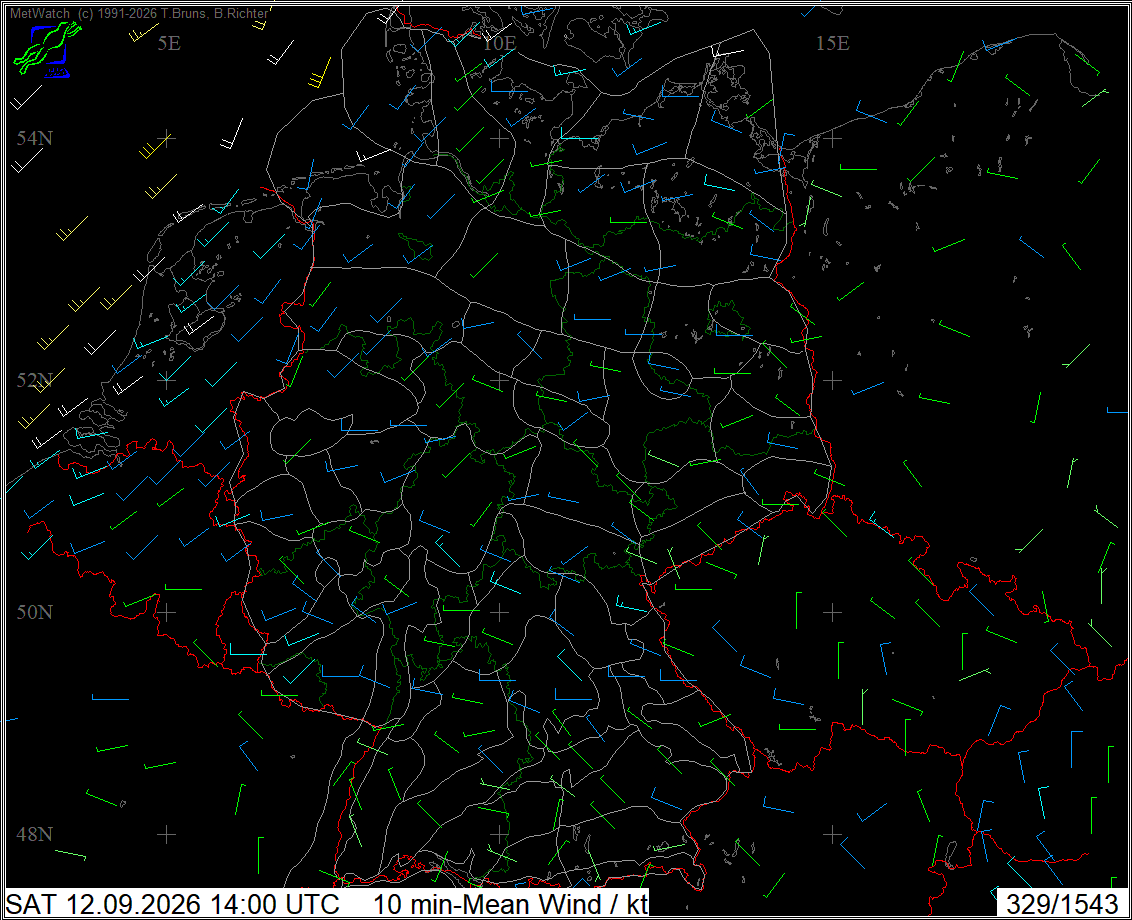Click the grid cross at 52N 15E
The width and height of the screenshot is (1132, 920).
tap(832, 380)
